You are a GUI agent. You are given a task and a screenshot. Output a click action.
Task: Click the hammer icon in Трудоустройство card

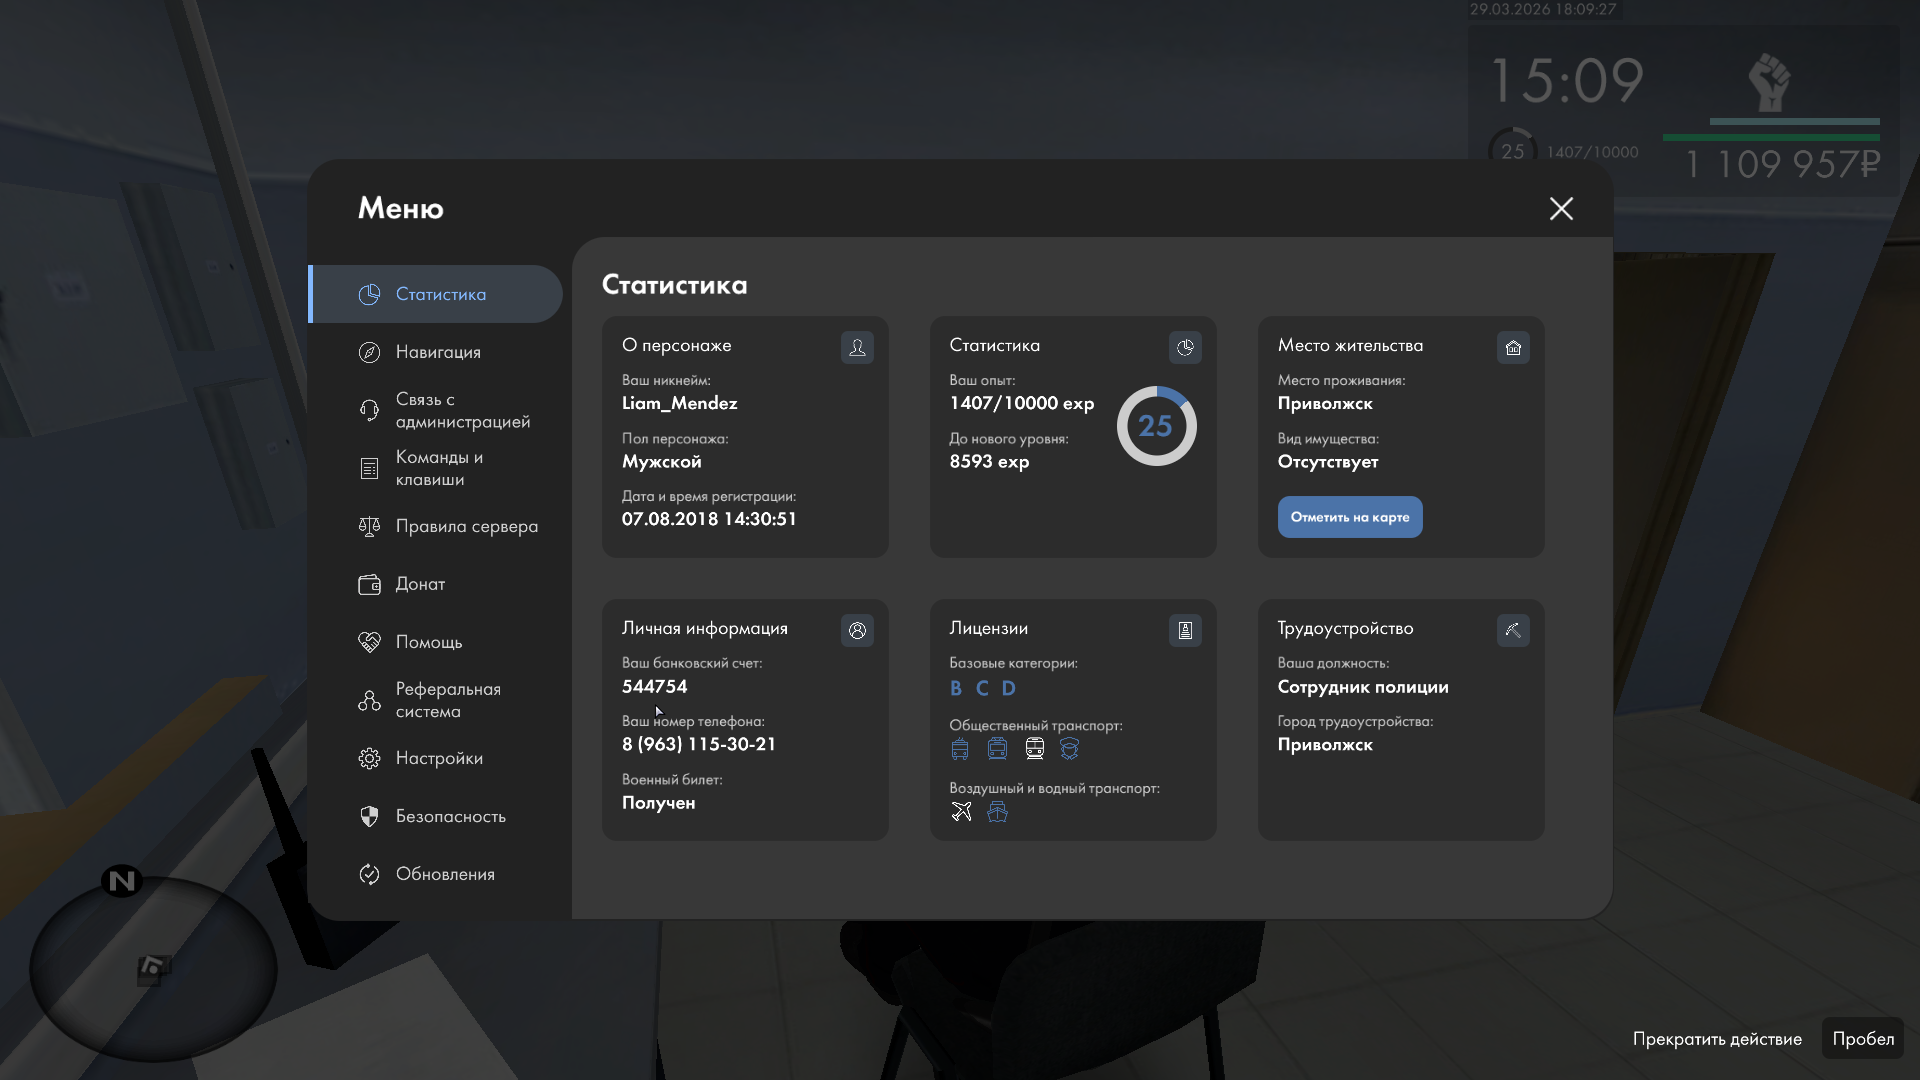pos(1513,630)
